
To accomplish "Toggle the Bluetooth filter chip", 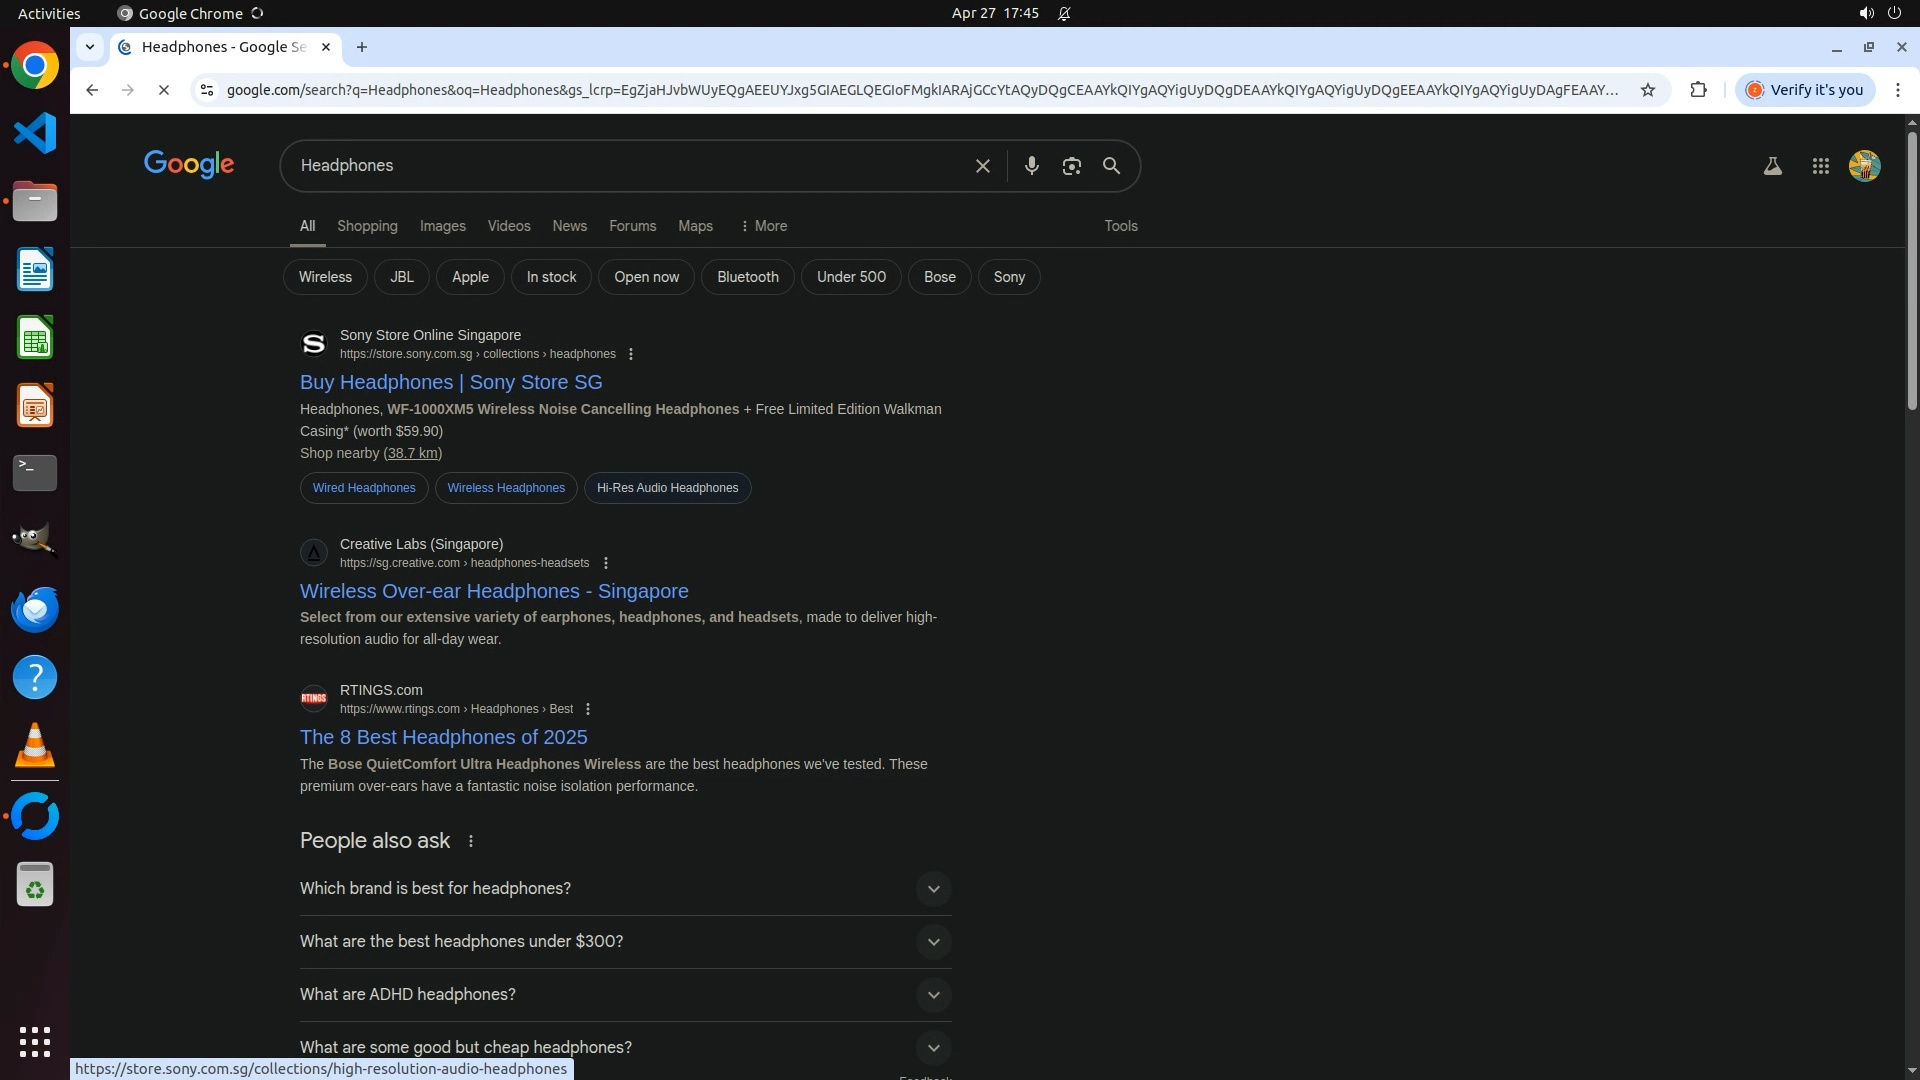I will pos(747,277).
